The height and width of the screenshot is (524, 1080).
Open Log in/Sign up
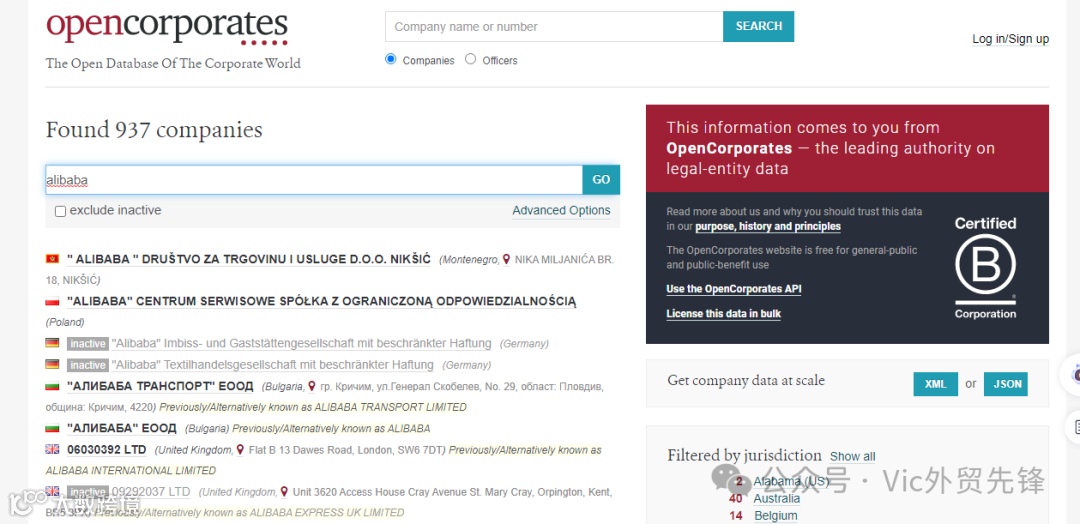coord(1010,39)
